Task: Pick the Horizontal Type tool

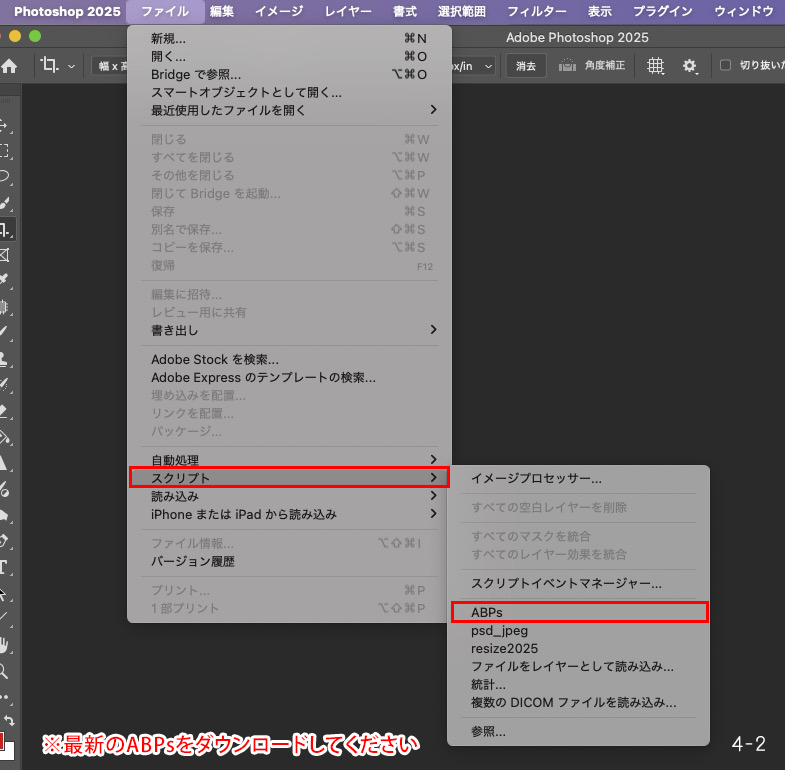Action: coord(5,567)
